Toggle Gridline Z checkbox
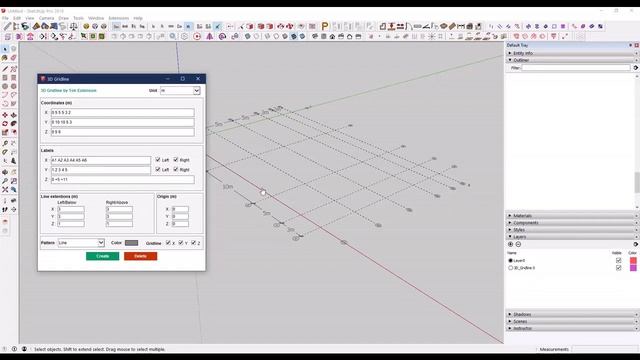640x360 pixels. coord(193,242)
